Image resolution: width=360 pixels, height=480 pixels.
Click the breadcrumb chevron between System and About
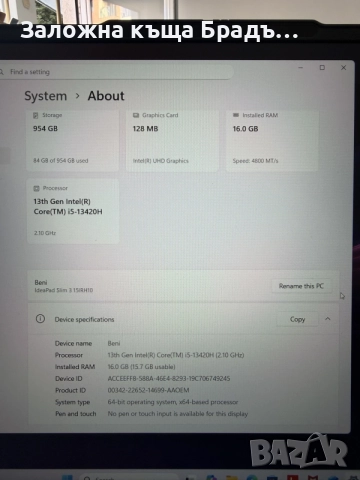pos(78,96)
